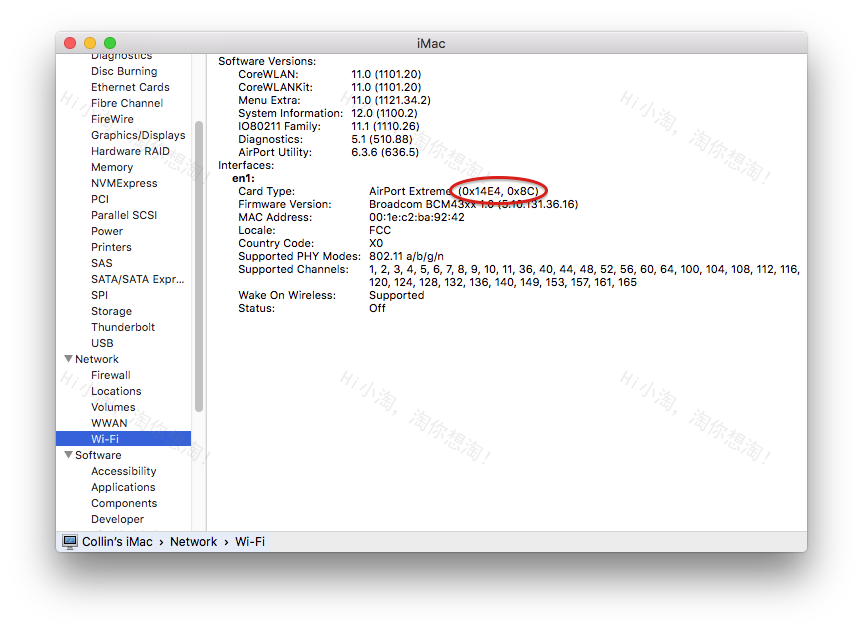Image resolution: width=863 pixels, height=632 pixels.
Task: Open the Applications software list
Action: pyautogui.click(x=123, y=487)
